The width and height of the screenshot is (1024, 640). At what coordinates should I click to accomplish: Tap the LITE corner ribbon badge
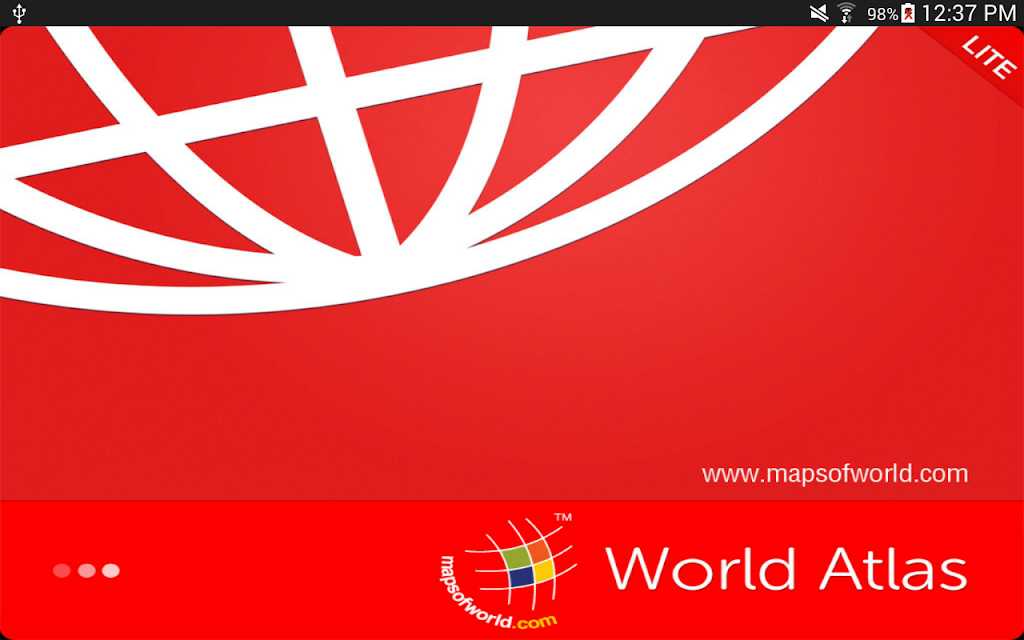point(987,58)
